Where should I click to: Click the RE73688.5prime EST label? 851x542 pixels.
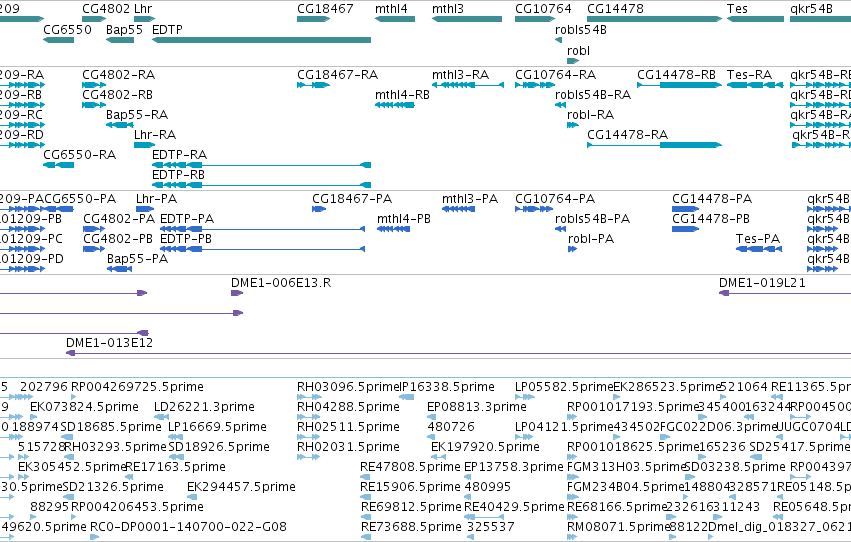pos(410,527)
